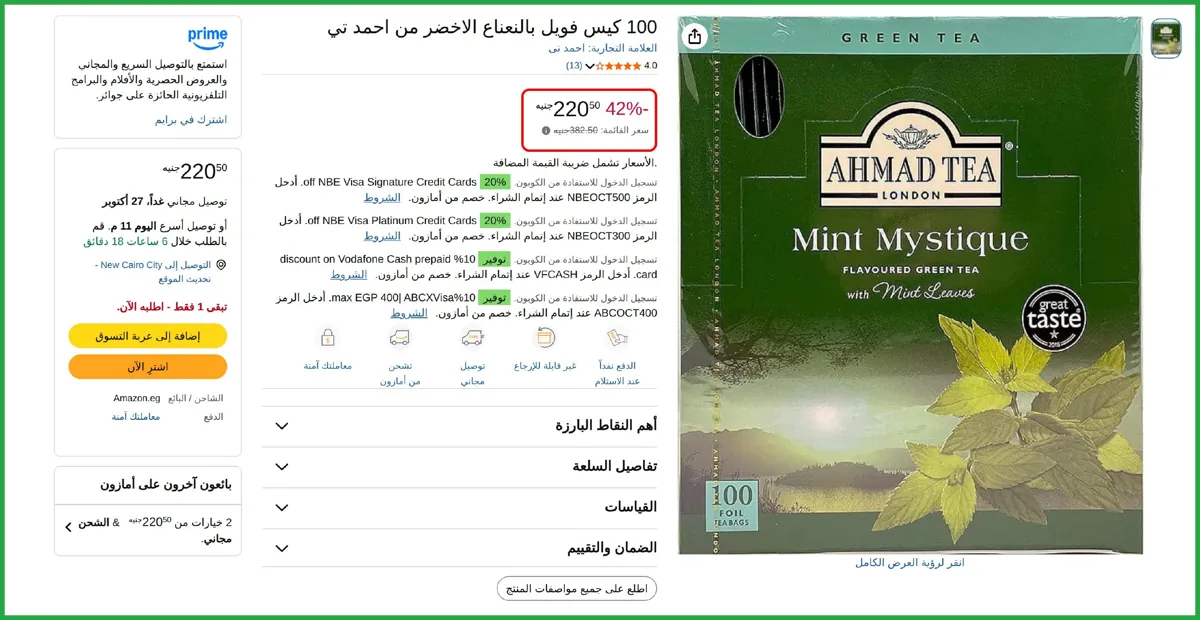Click 'اشترك في برايم' link
This screenshot has height=620, width=1200.
tap(191, 120)
